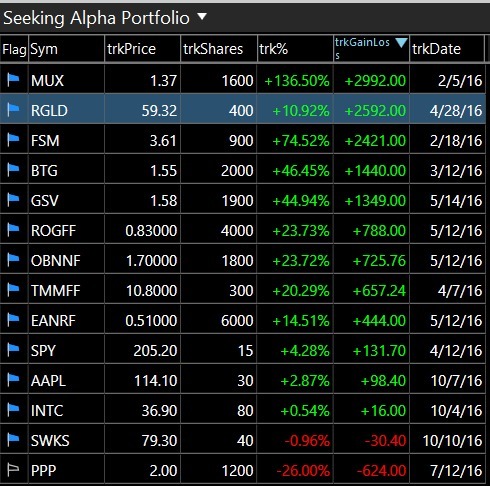
Task: Toggle the blue flag for ROGFF
Action: (13, 230)
